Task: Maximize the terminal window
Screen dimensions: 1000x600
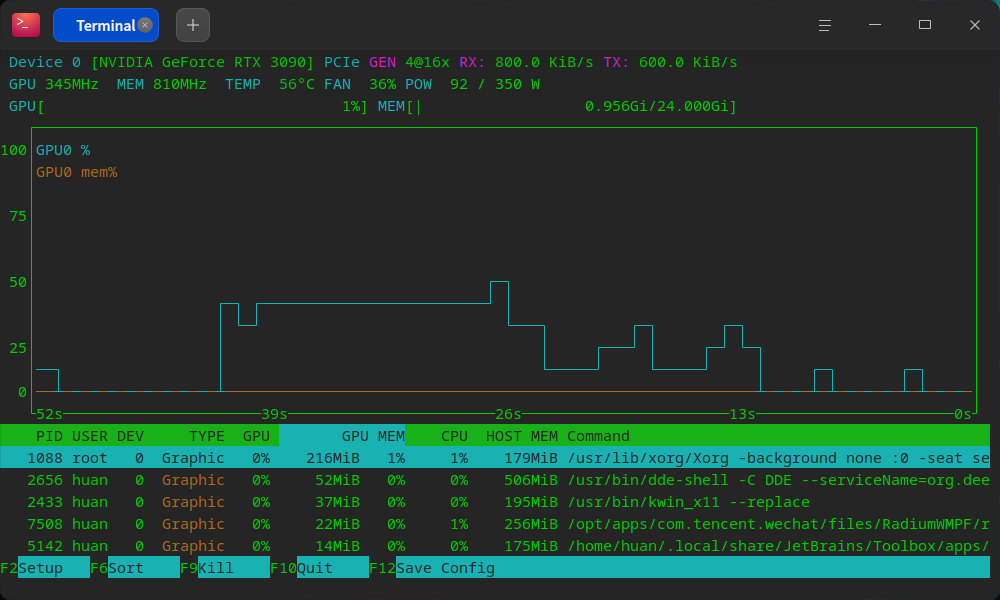Action: (925, 25)
